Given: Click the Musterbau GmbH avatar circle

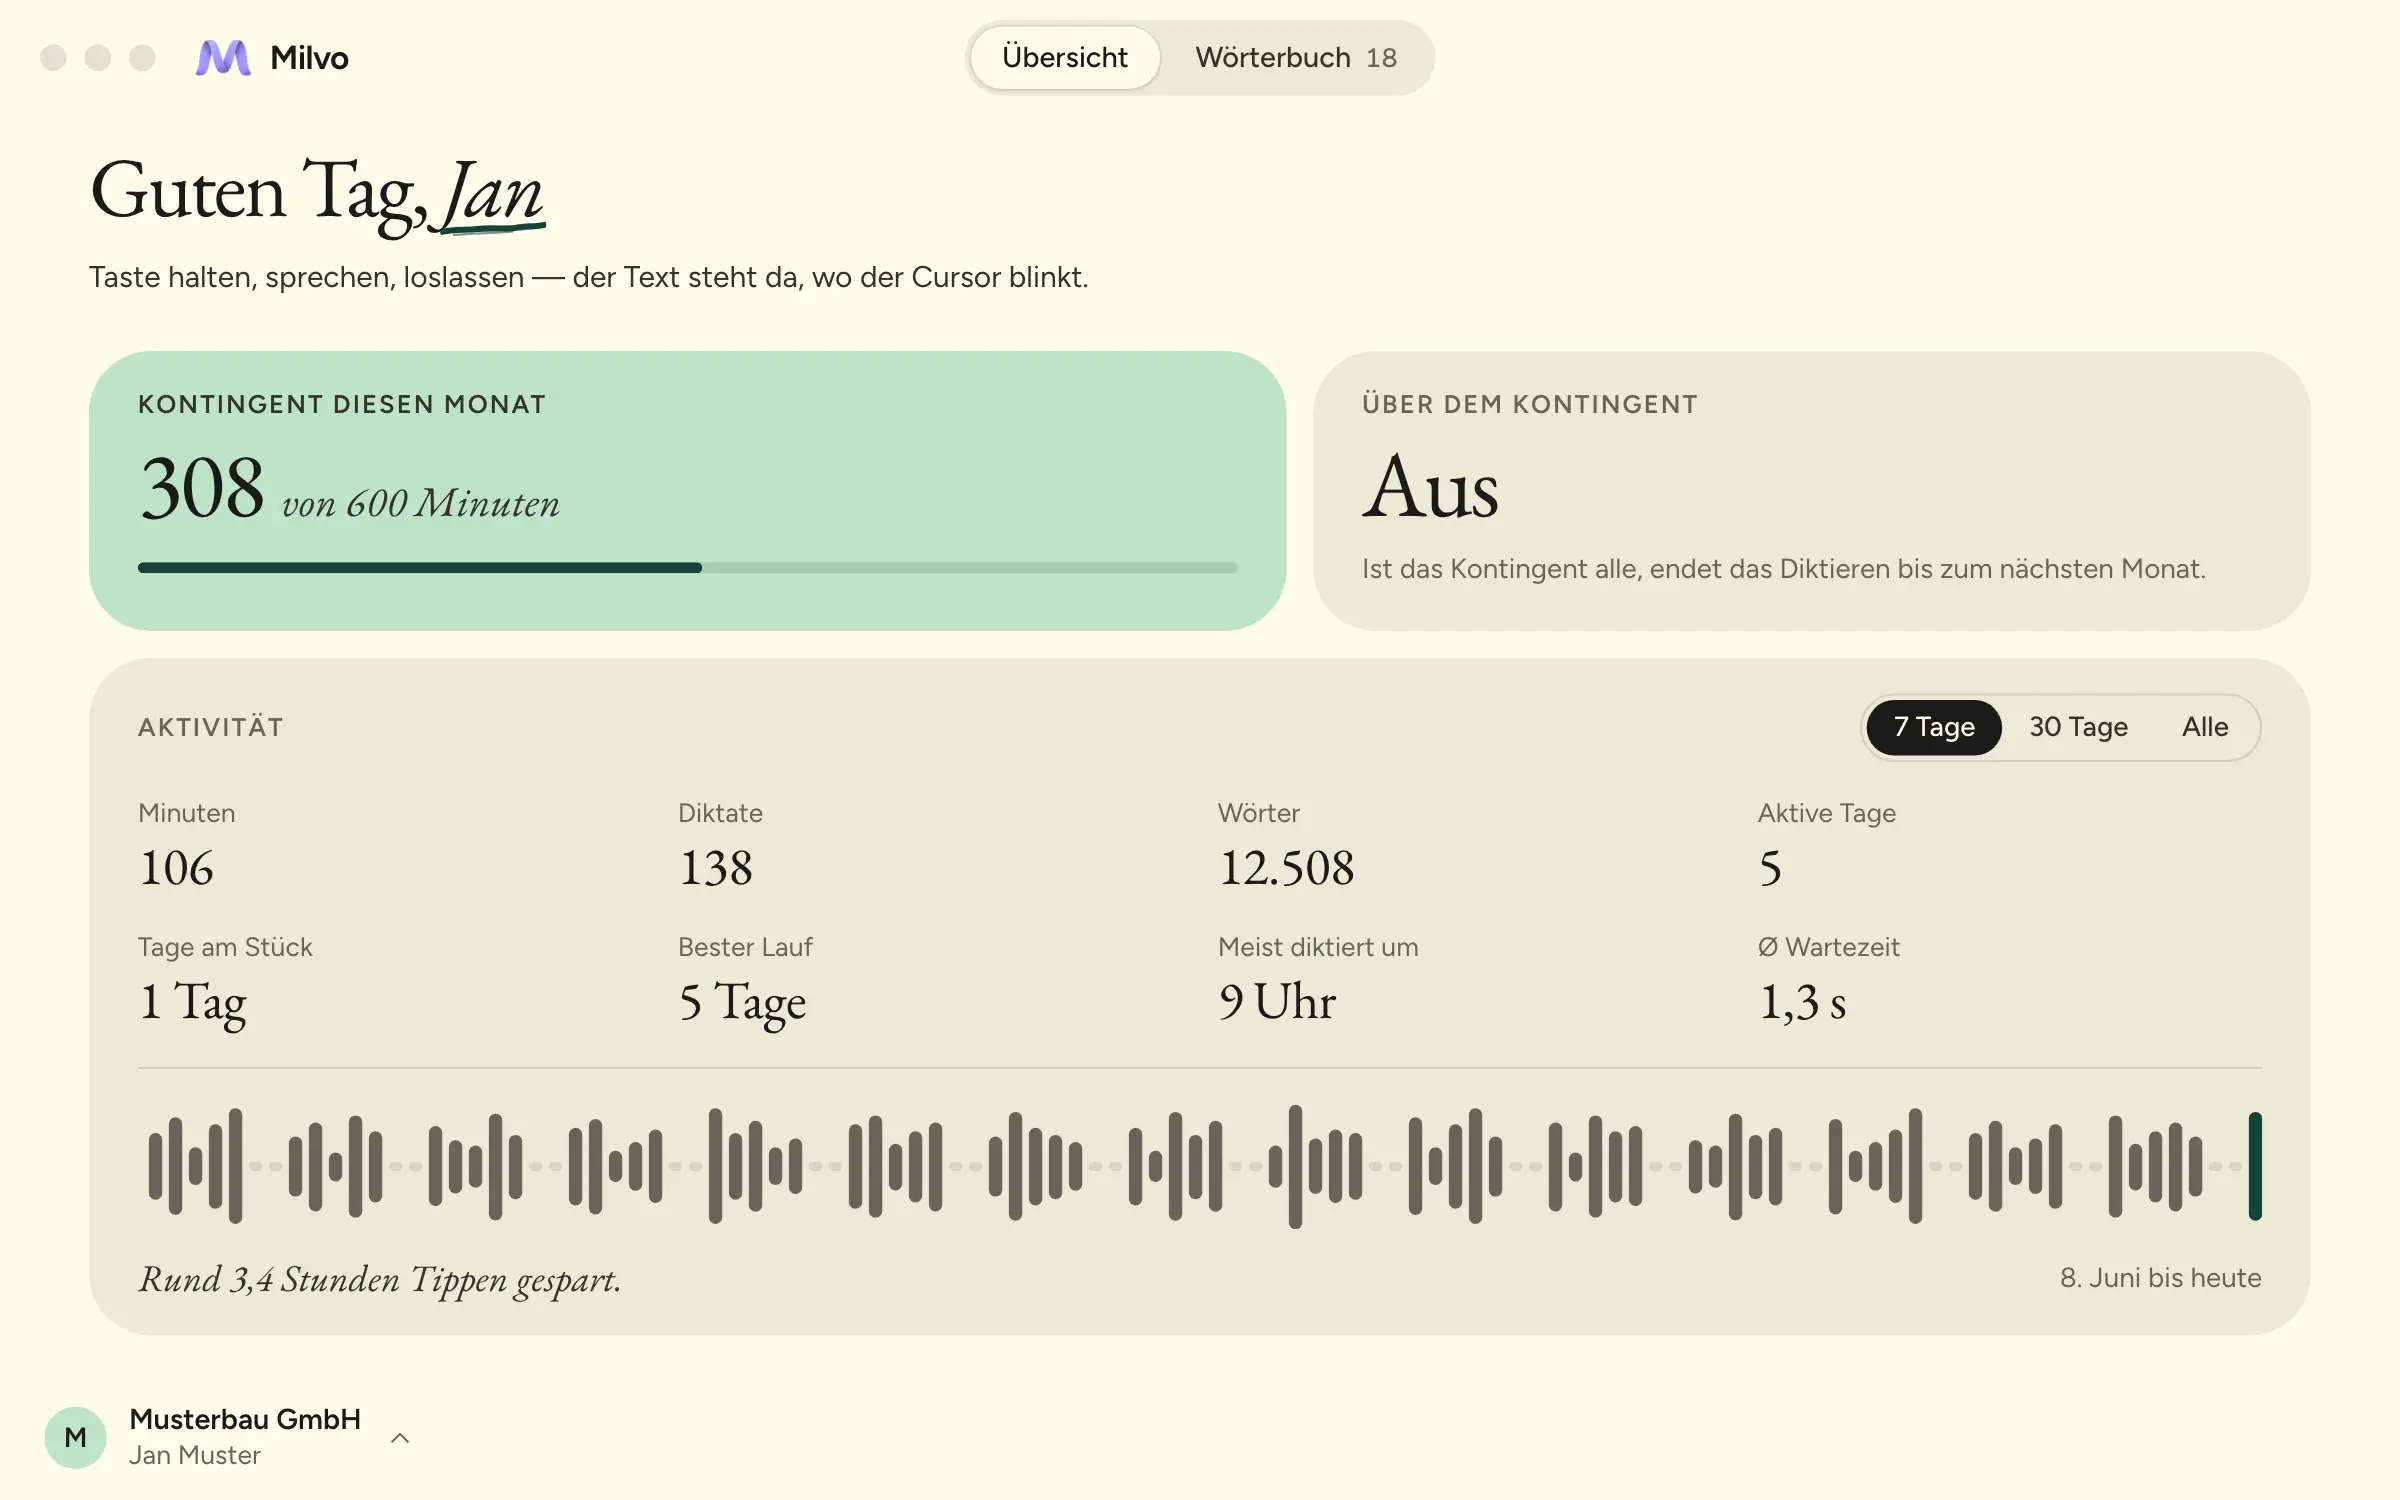Looking at the screenshot, I should point(76,1437).
